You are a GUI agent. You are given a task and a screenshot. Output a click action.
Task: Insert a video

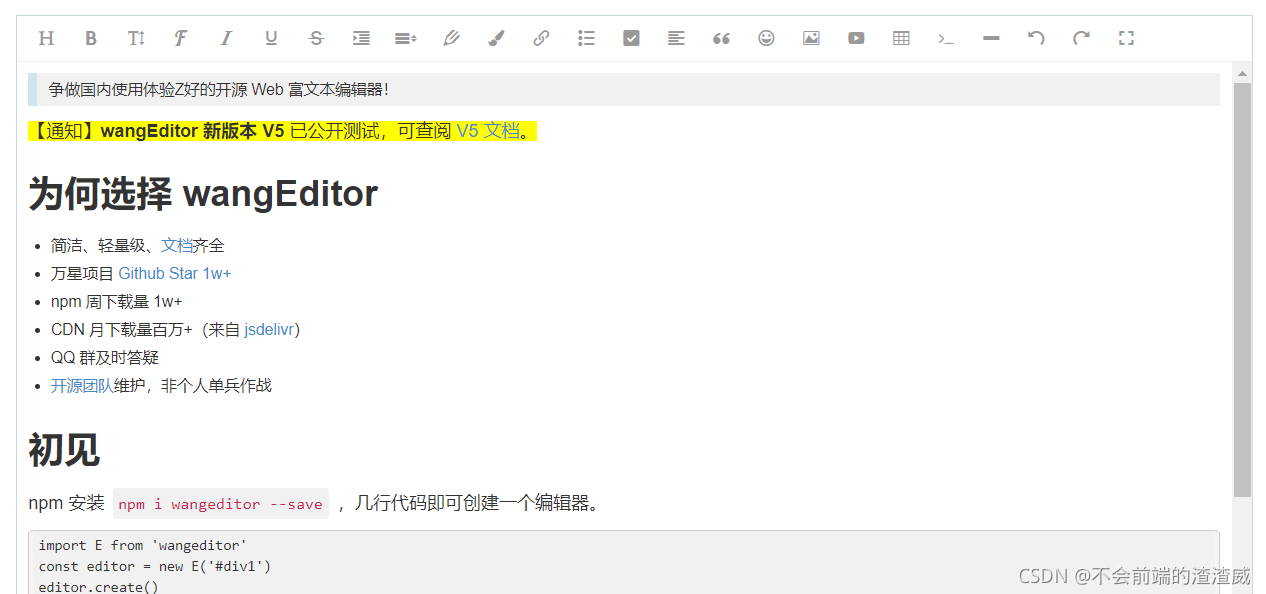pyautogui.click(x=856, y=38)
